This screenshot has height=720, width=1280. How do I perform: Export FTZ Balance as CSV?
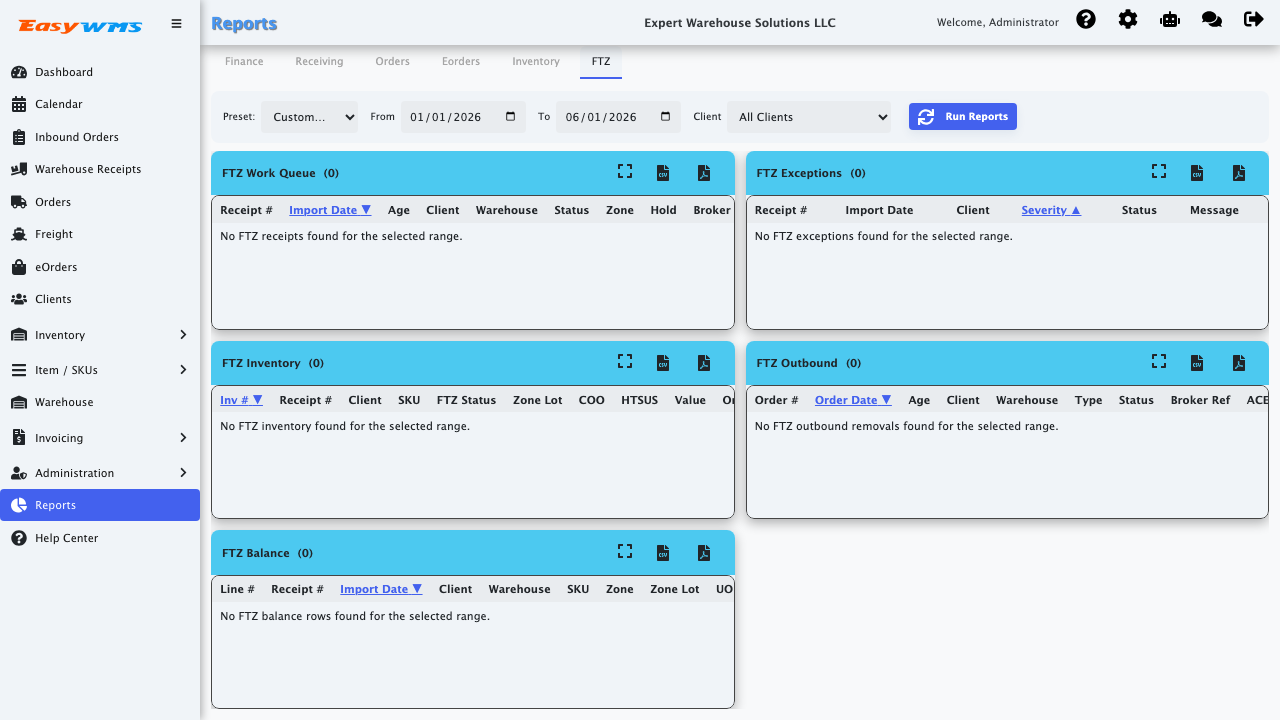pos(662,553)
